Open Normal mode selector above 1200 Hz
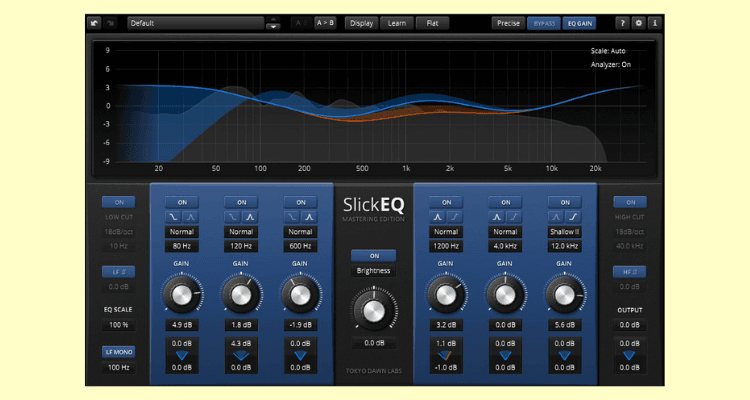 (446, 232)
